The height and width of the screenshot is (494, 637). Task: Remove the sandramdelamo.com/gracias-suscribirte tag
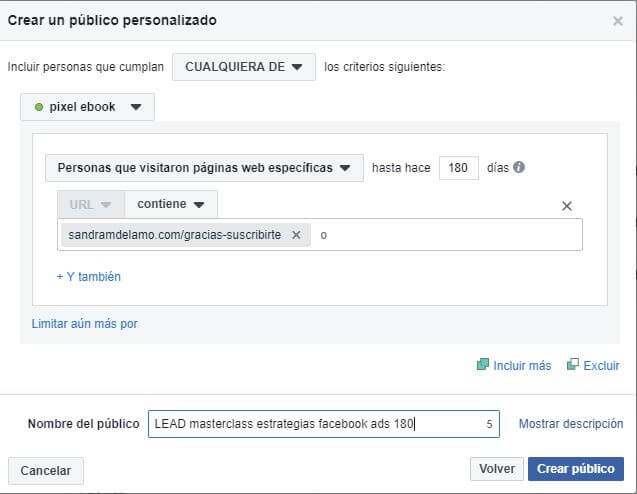[x=296, y=235]
